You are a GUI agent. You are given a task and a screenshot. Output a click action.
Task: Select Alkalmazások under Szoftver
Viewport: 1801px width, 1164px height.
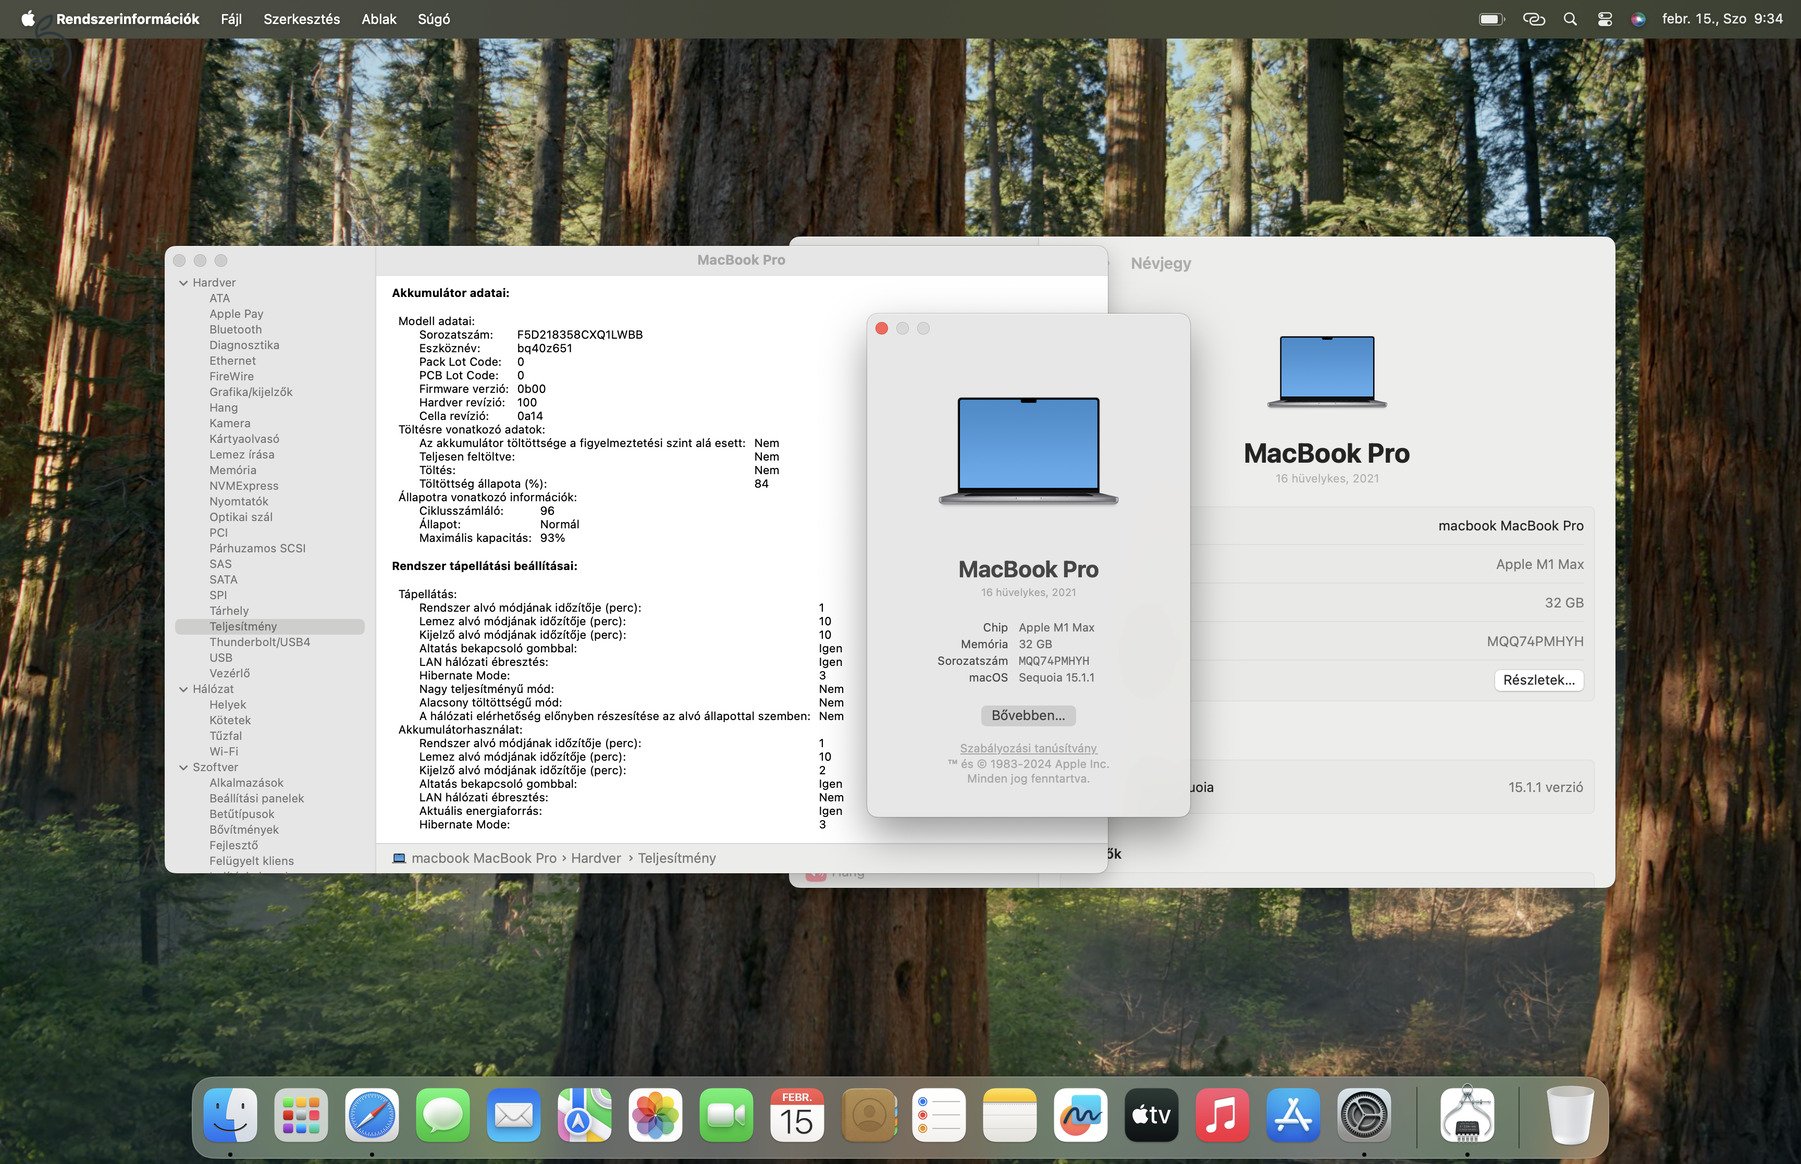(x=246, y=783)
